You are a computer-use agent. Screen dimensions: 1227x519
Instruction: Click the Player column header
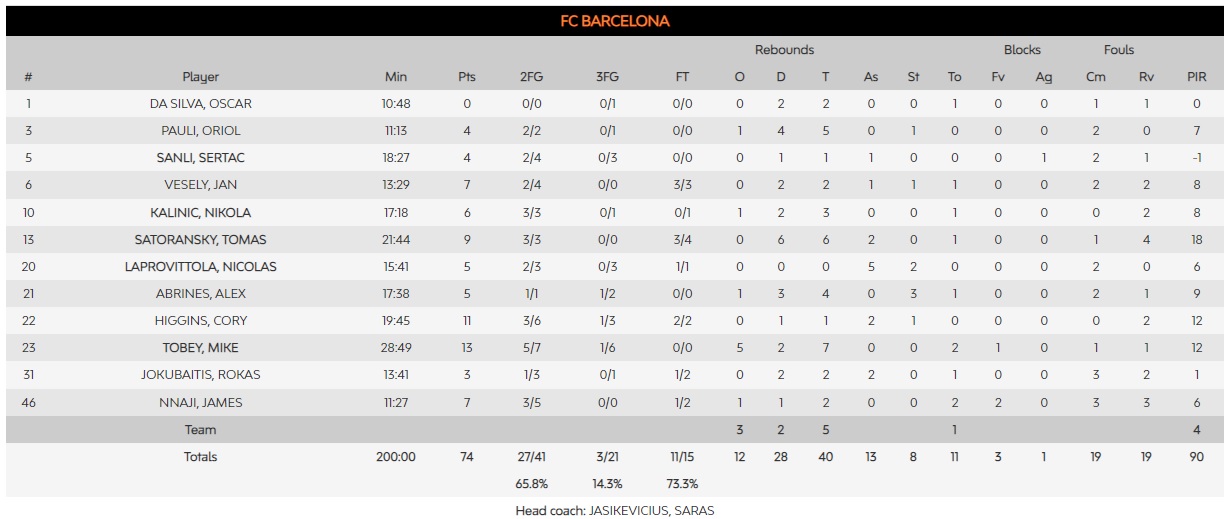pyautogui.click(x=200, y=77)
